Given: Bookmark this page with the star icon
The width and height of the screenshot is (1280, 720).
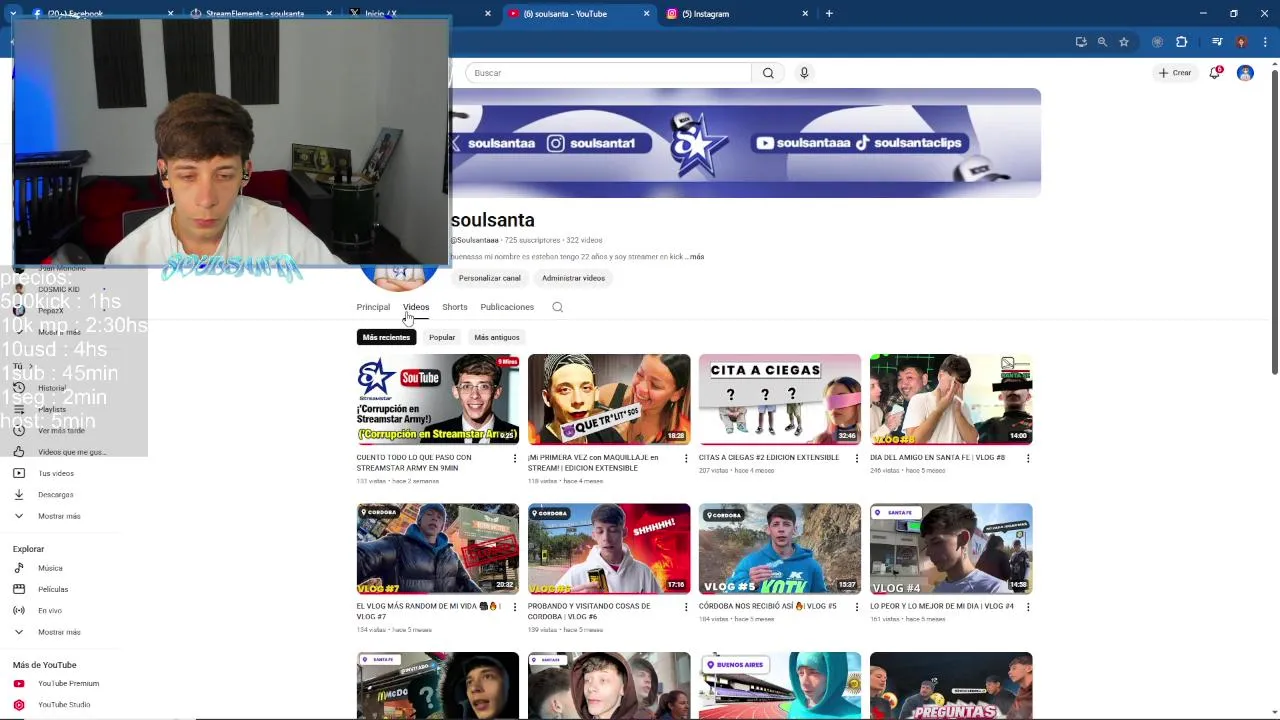Looking at the screenshot, I should pos(1124,42).
